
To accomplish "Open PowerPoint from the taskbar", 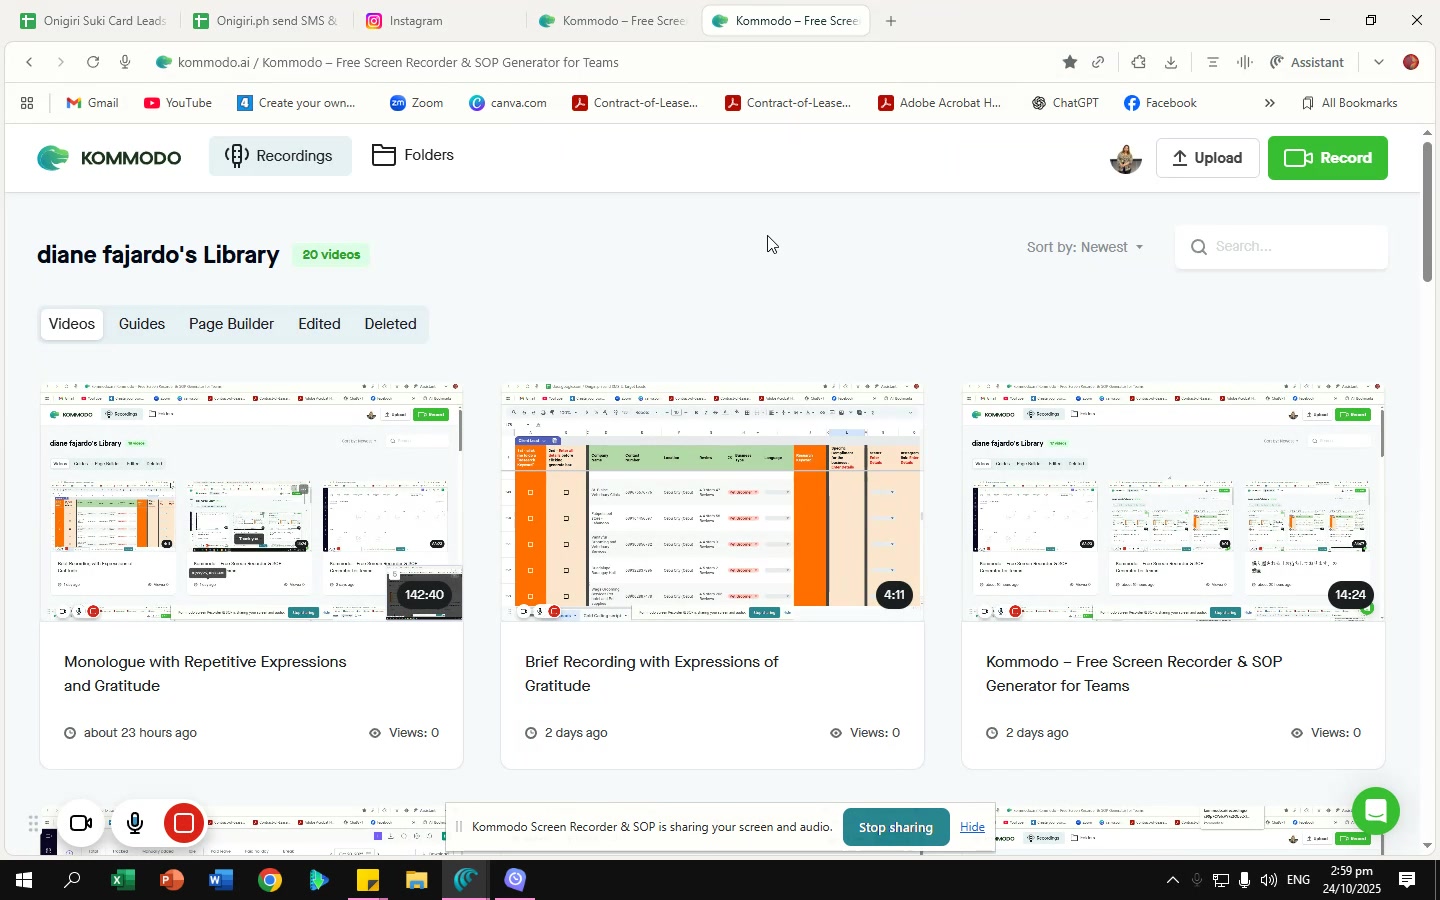I will 171,881.
